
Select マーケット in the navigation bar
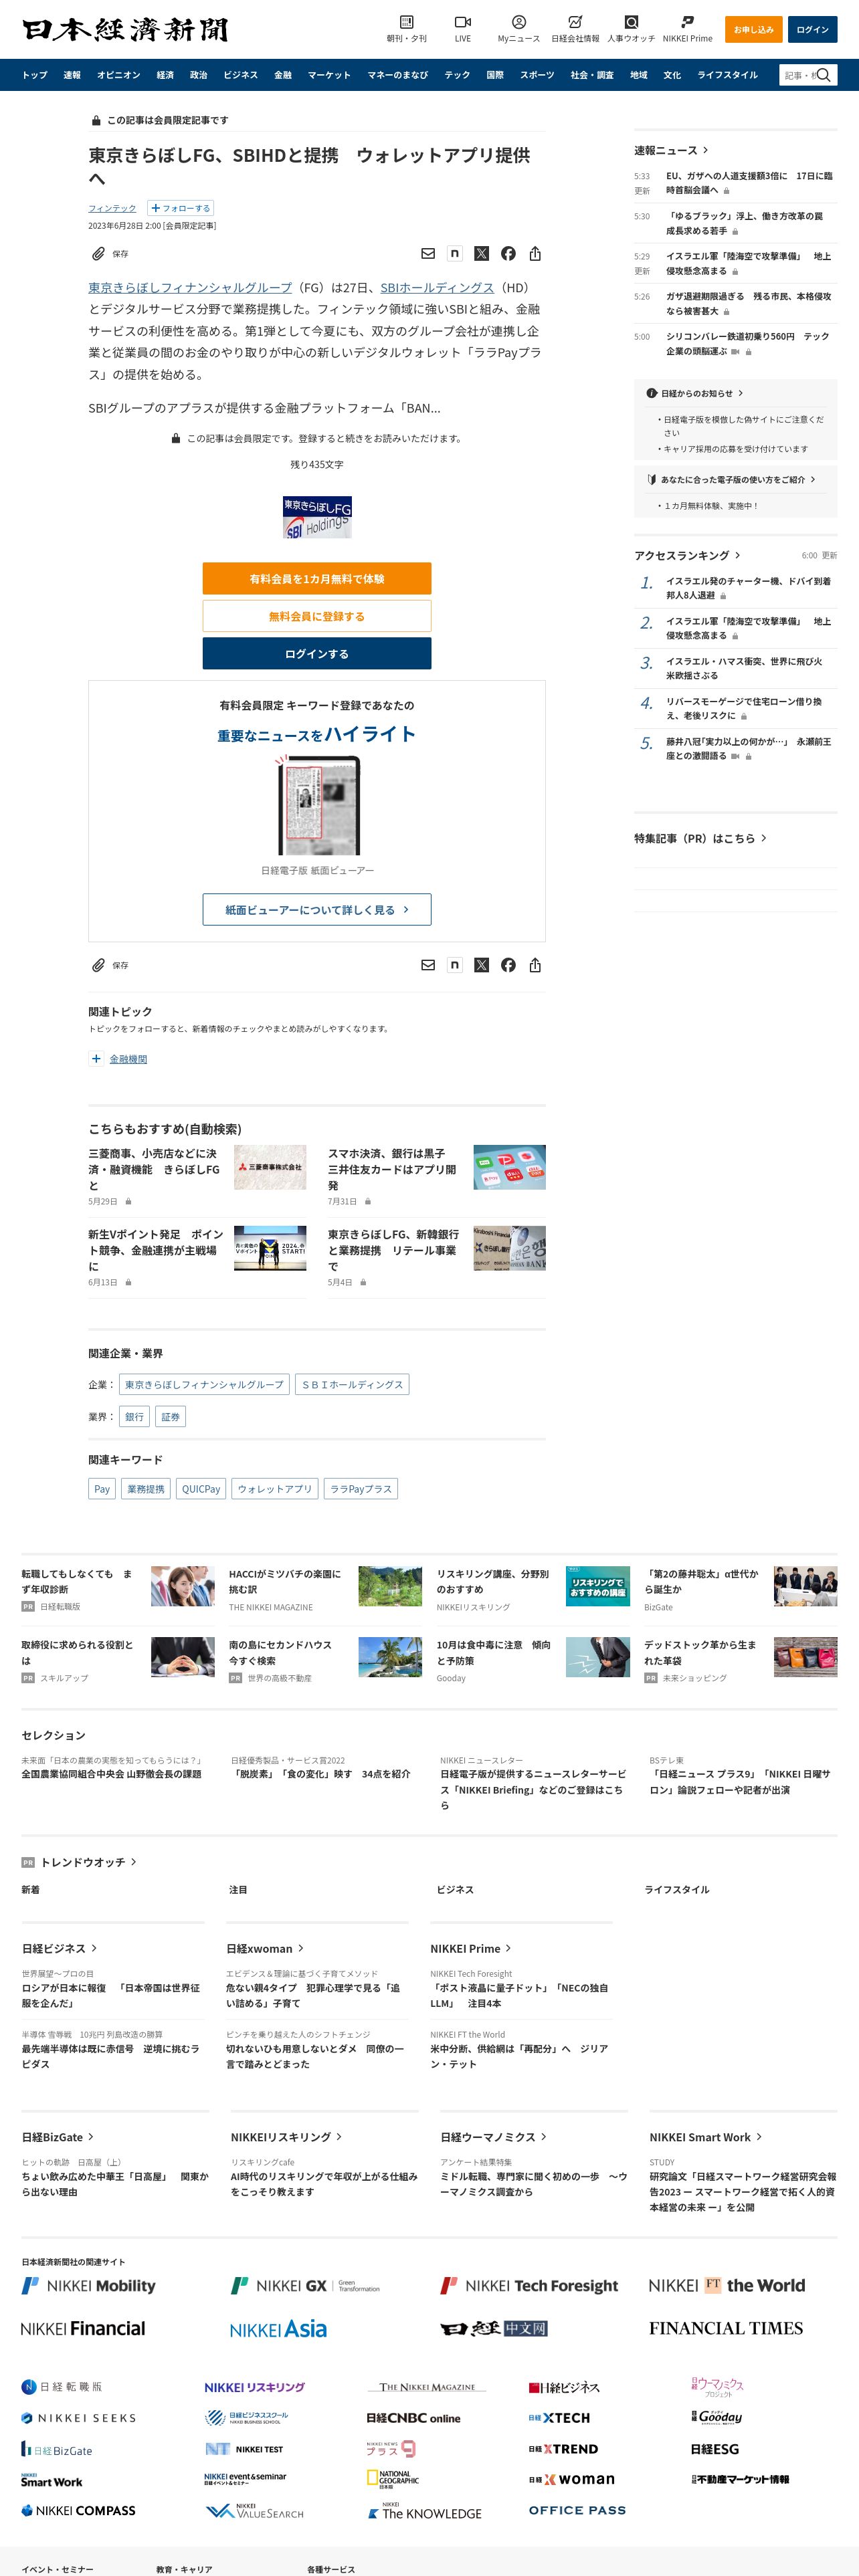pos(329,75)
